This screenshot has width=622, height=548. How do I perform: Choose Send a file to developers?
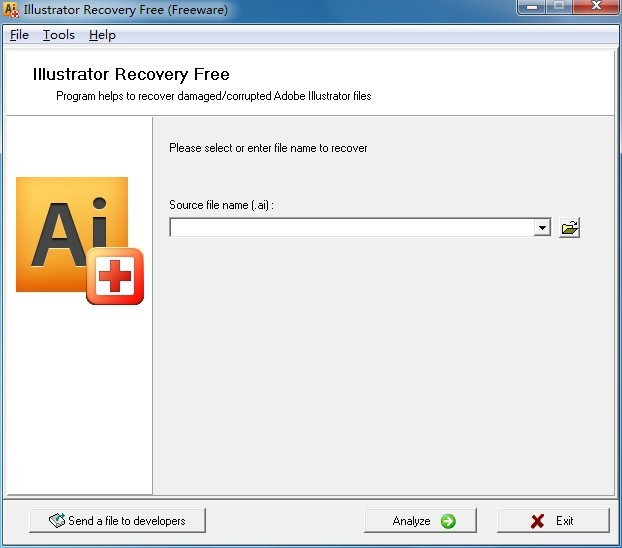point(118,521)
